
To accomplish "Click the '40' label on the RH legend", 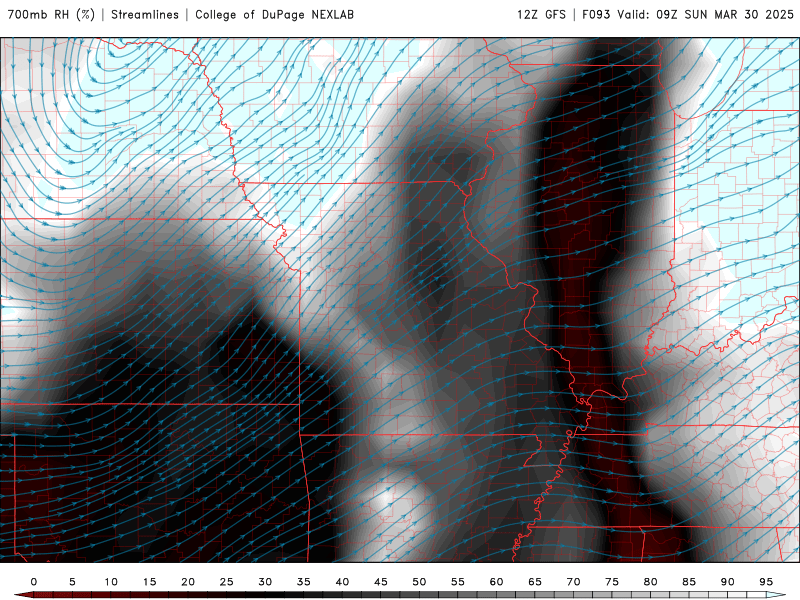I will (x=342, y=582).
